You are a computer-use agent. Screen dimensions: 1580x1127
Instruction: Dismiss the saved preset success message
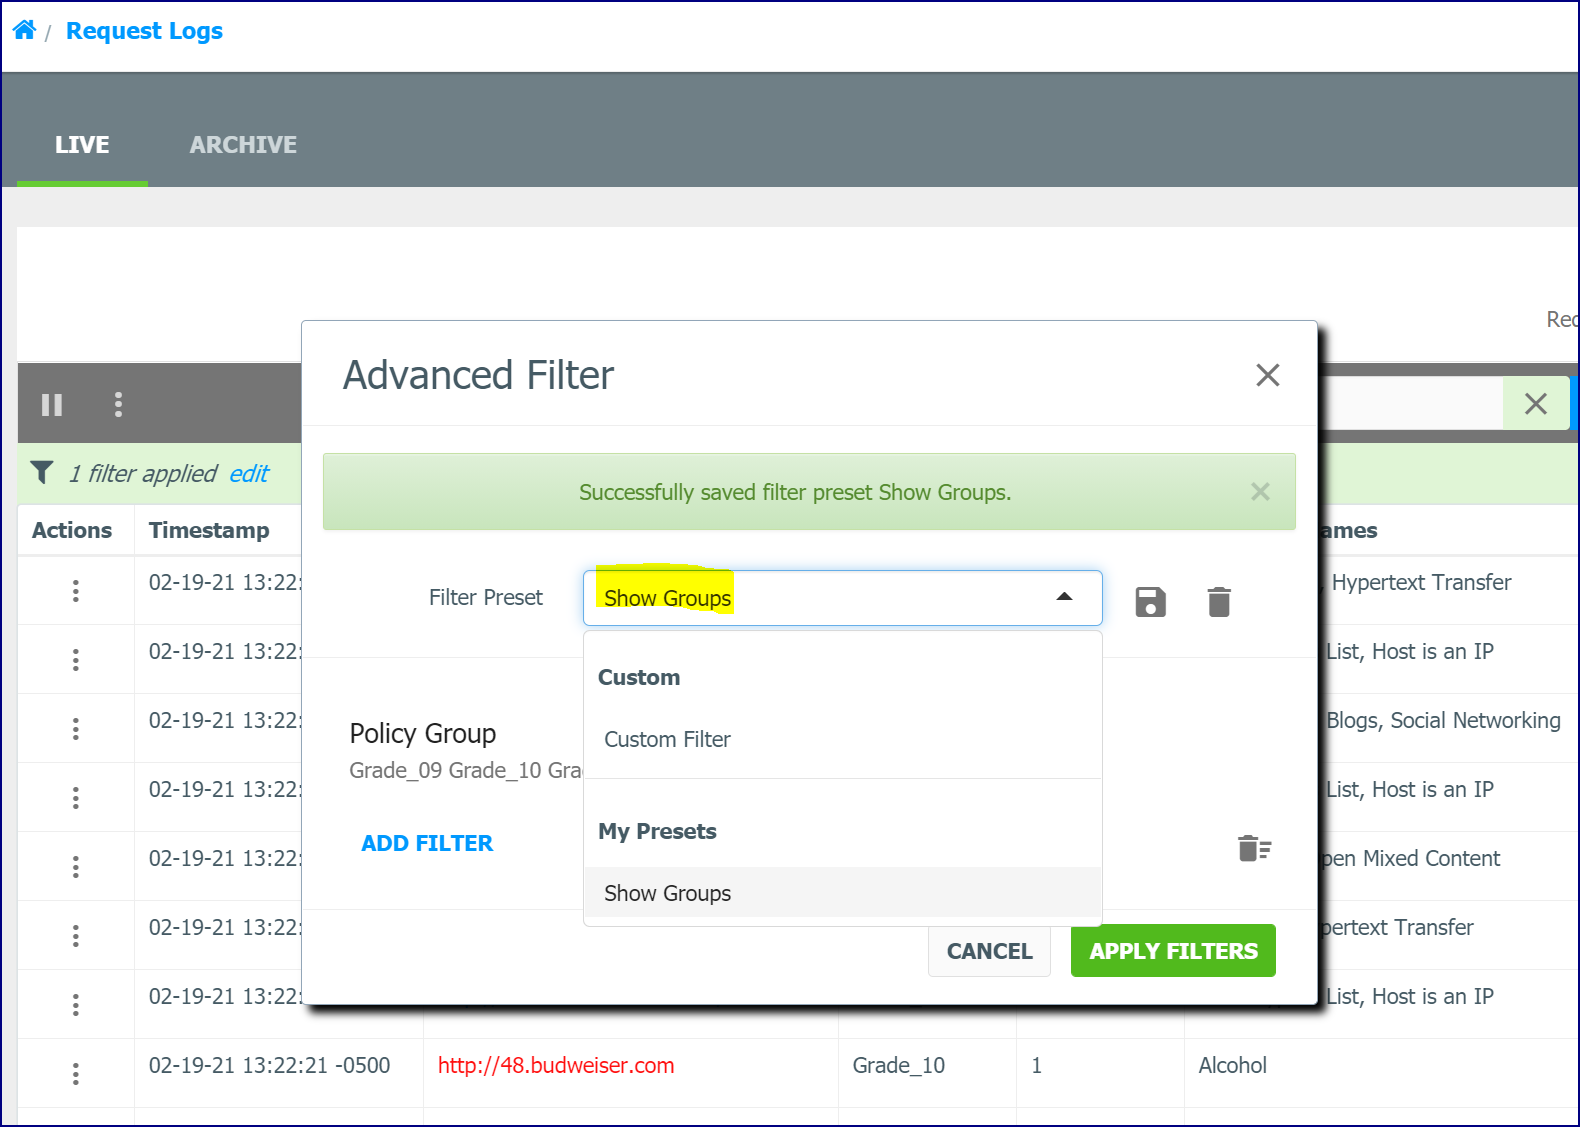coord(1260,491)
